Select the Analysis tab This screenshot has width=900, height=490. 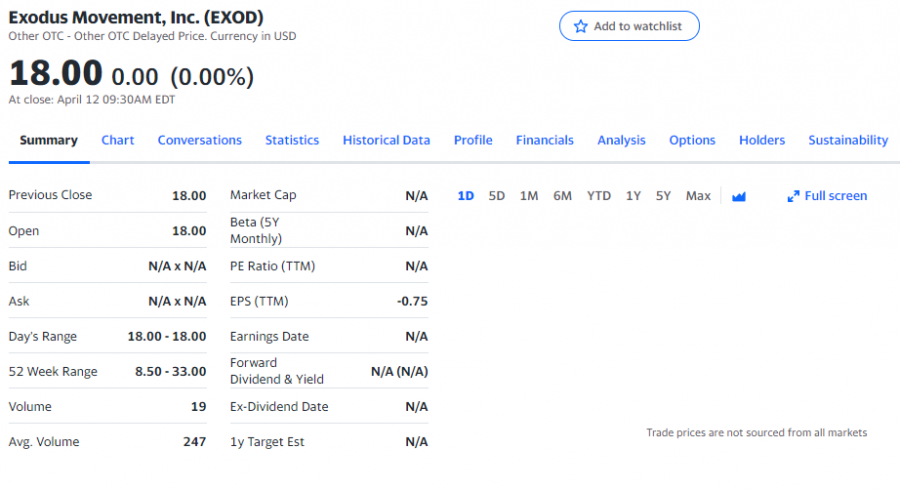pos(621,140)
